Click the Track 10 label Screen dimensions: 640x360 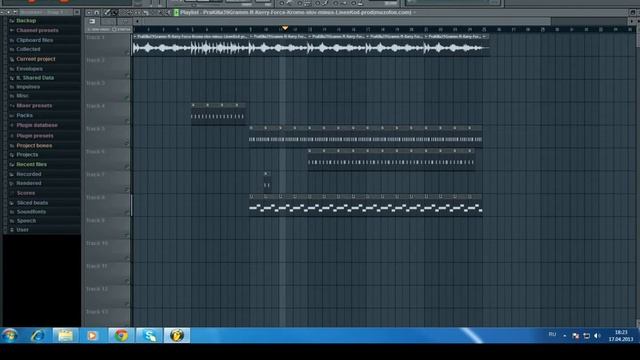click(x=97, y=243)
